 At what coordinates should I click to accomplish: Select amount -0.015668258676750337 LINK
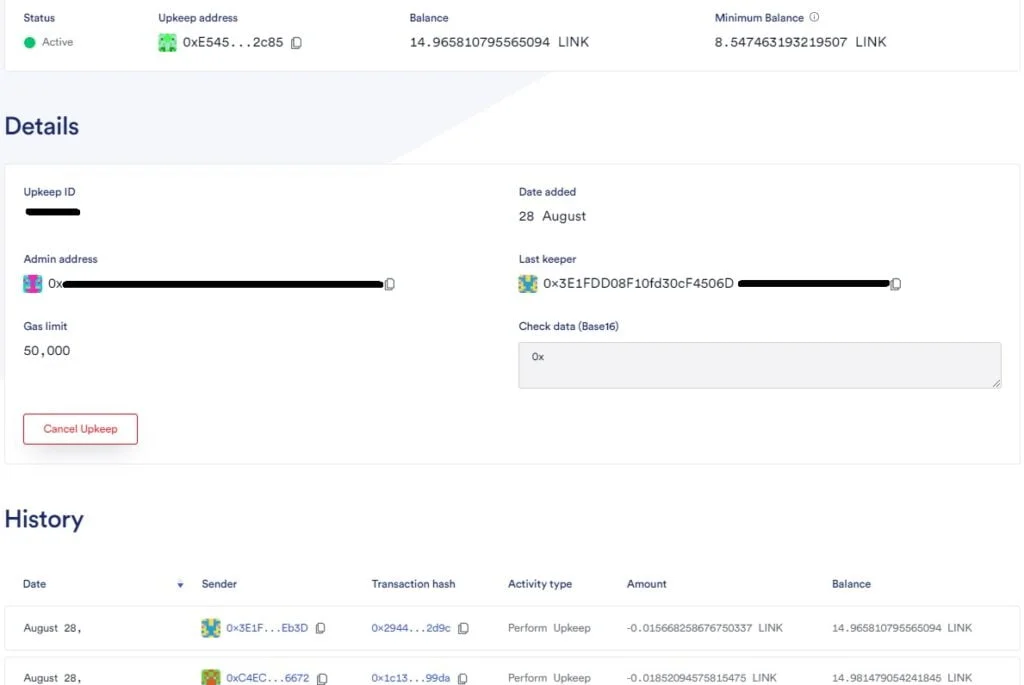[x=705, y=628]
